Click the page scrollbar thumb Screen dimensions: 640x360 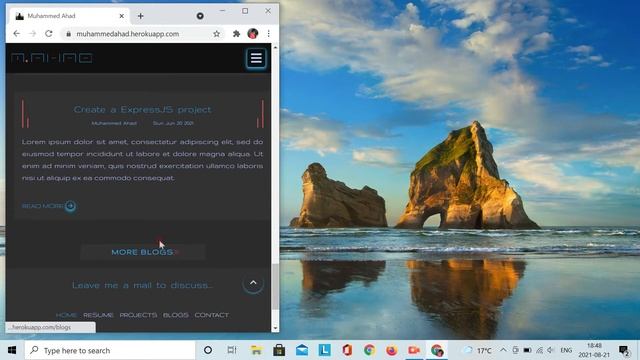point(275,287)
